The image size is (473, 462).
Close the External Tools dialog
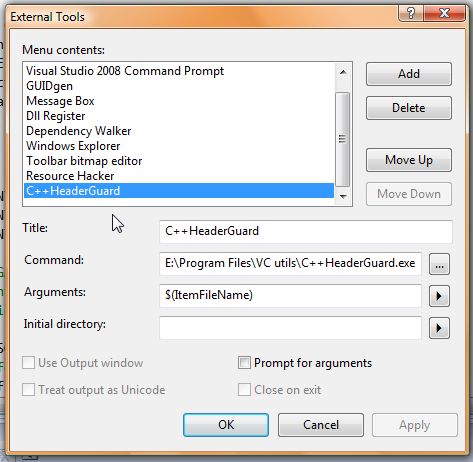[x=444, y=14]
